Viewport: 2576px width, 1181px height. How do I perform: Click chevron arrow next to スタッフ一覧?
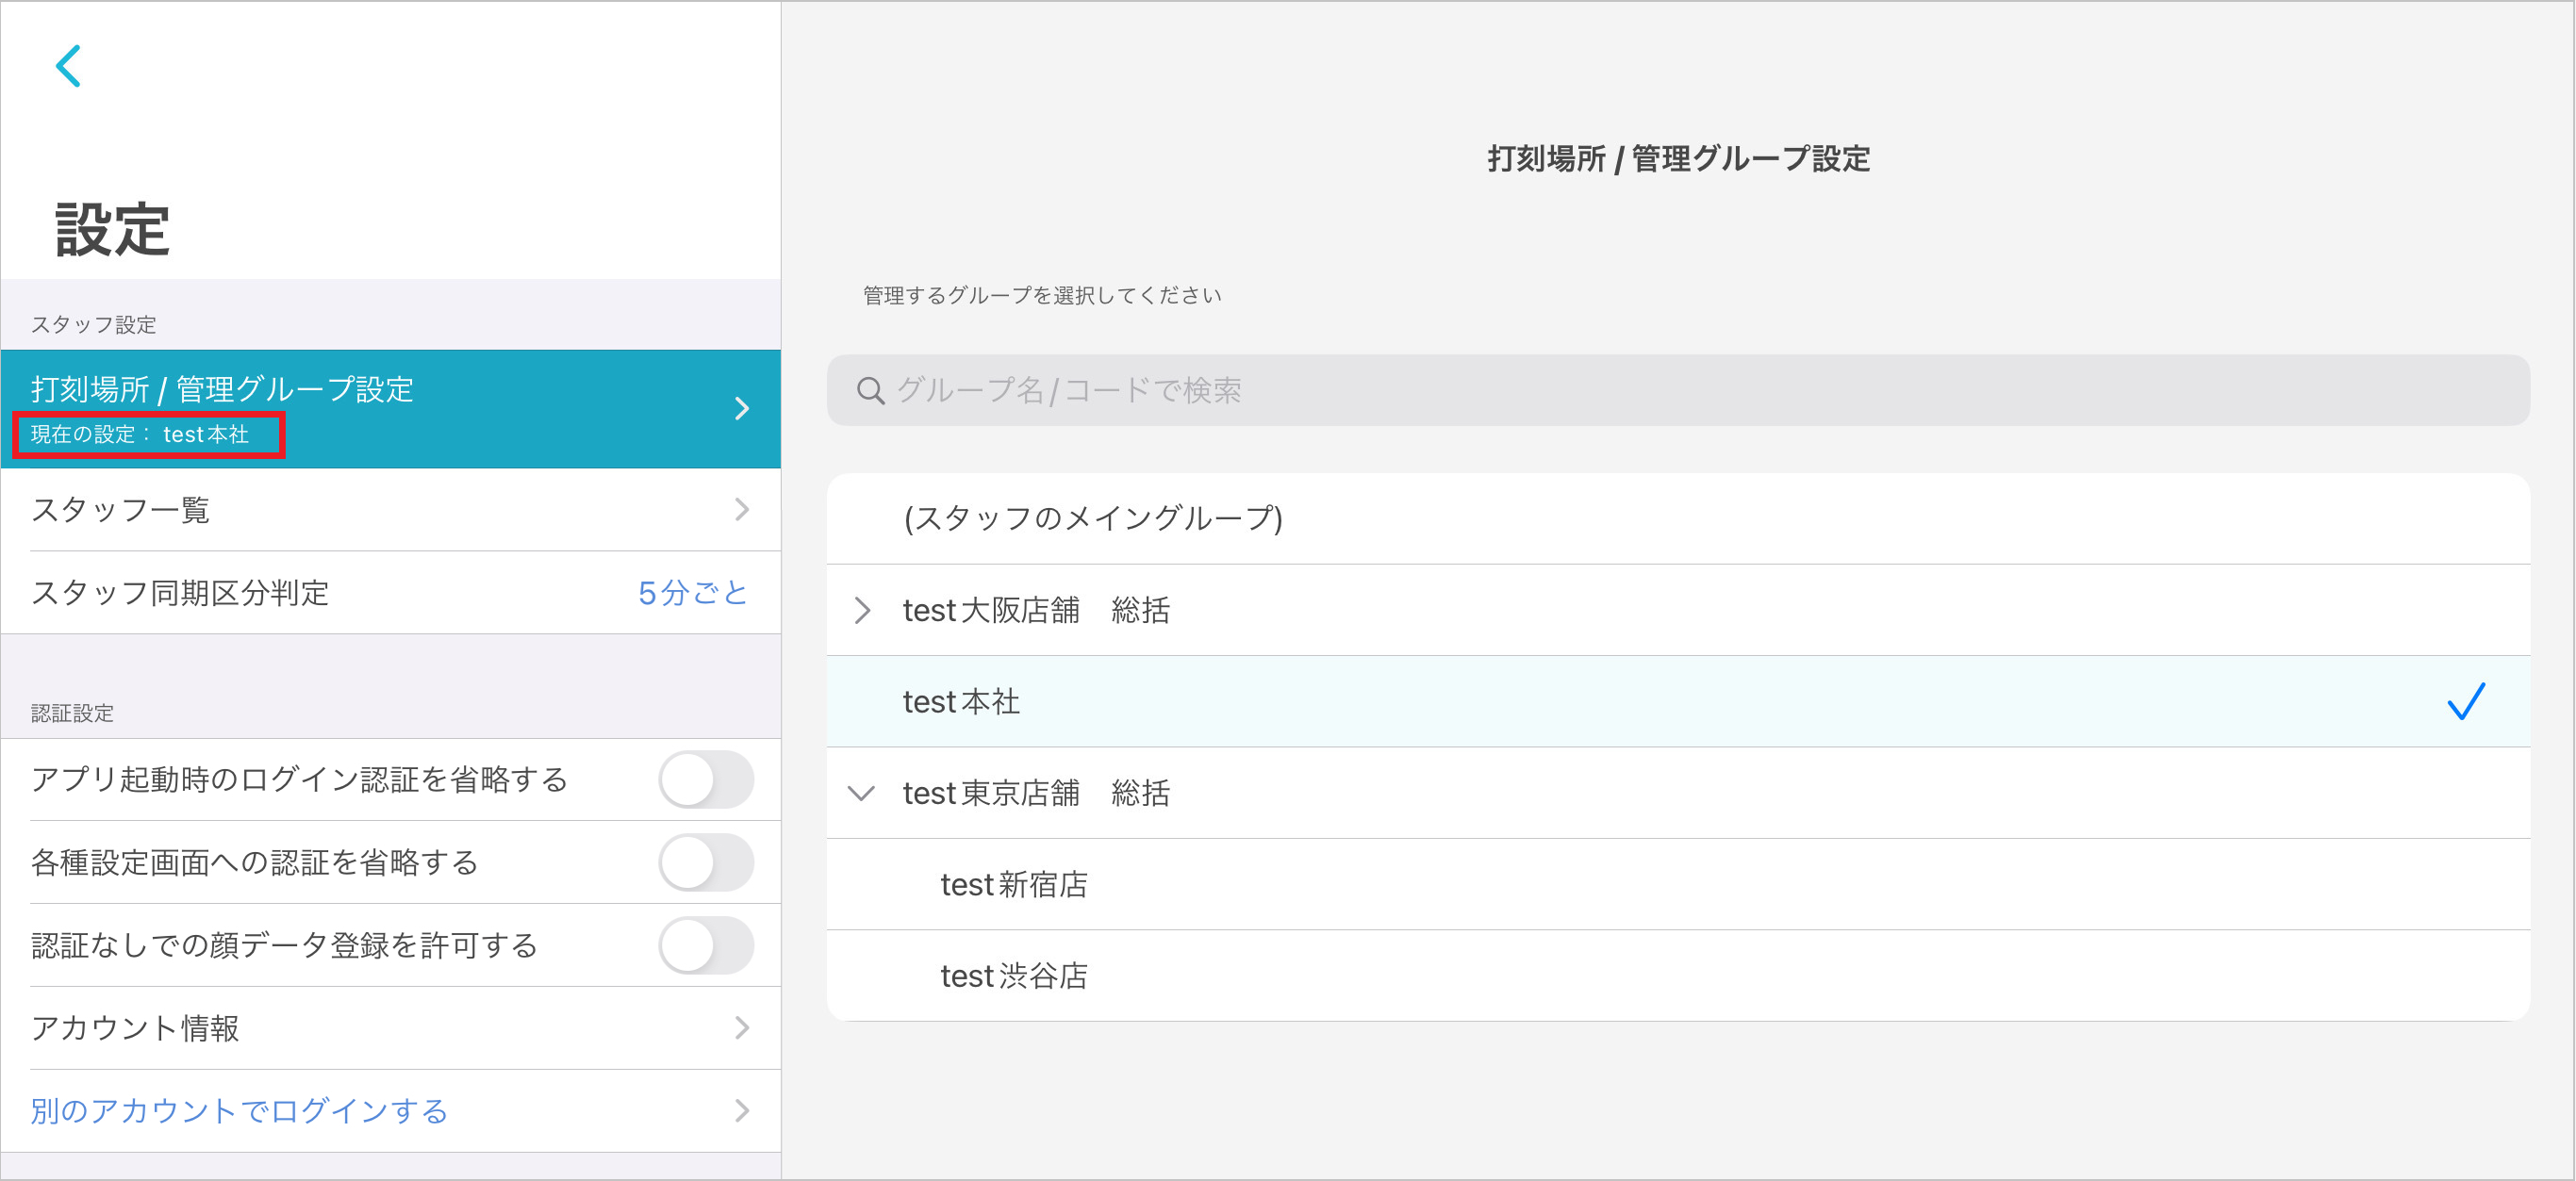coord(741,510)
